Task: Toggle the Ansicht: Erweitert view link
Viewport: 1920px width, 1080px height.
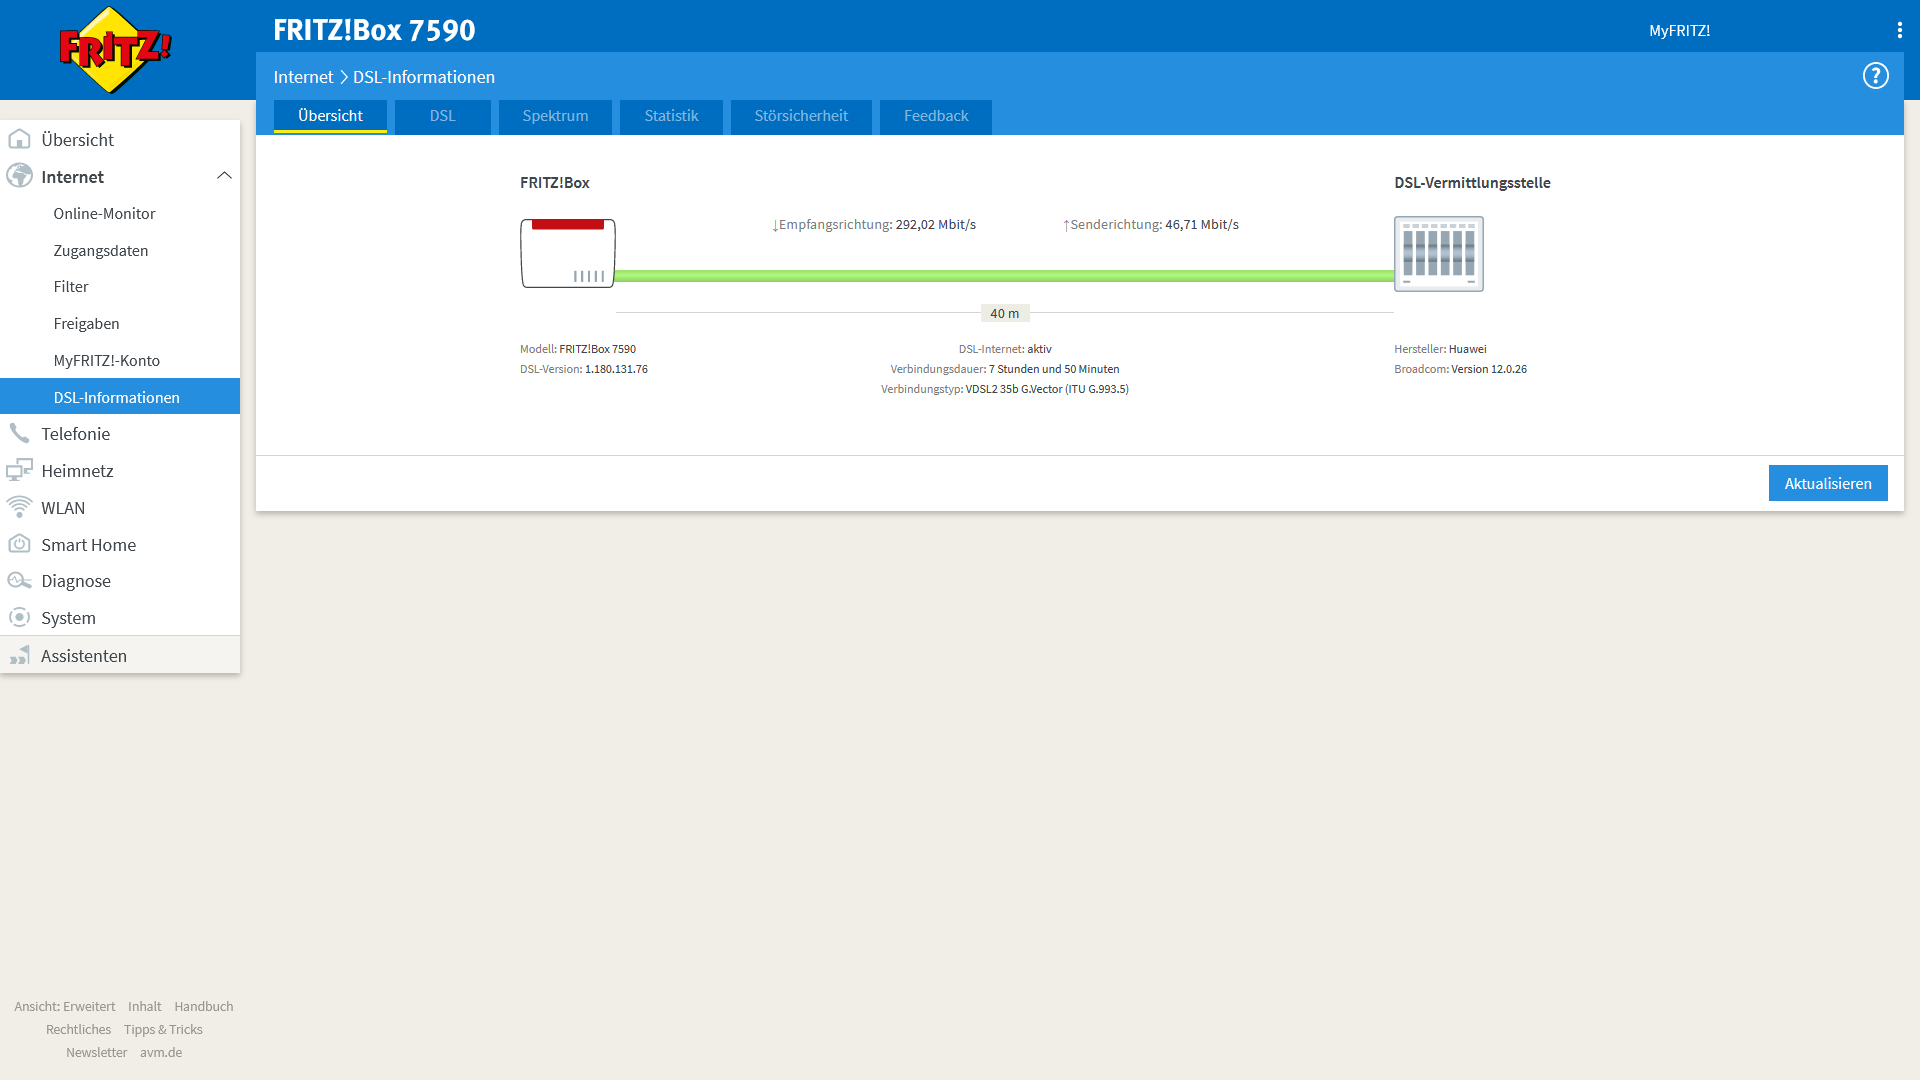Action: (64, 1006)
